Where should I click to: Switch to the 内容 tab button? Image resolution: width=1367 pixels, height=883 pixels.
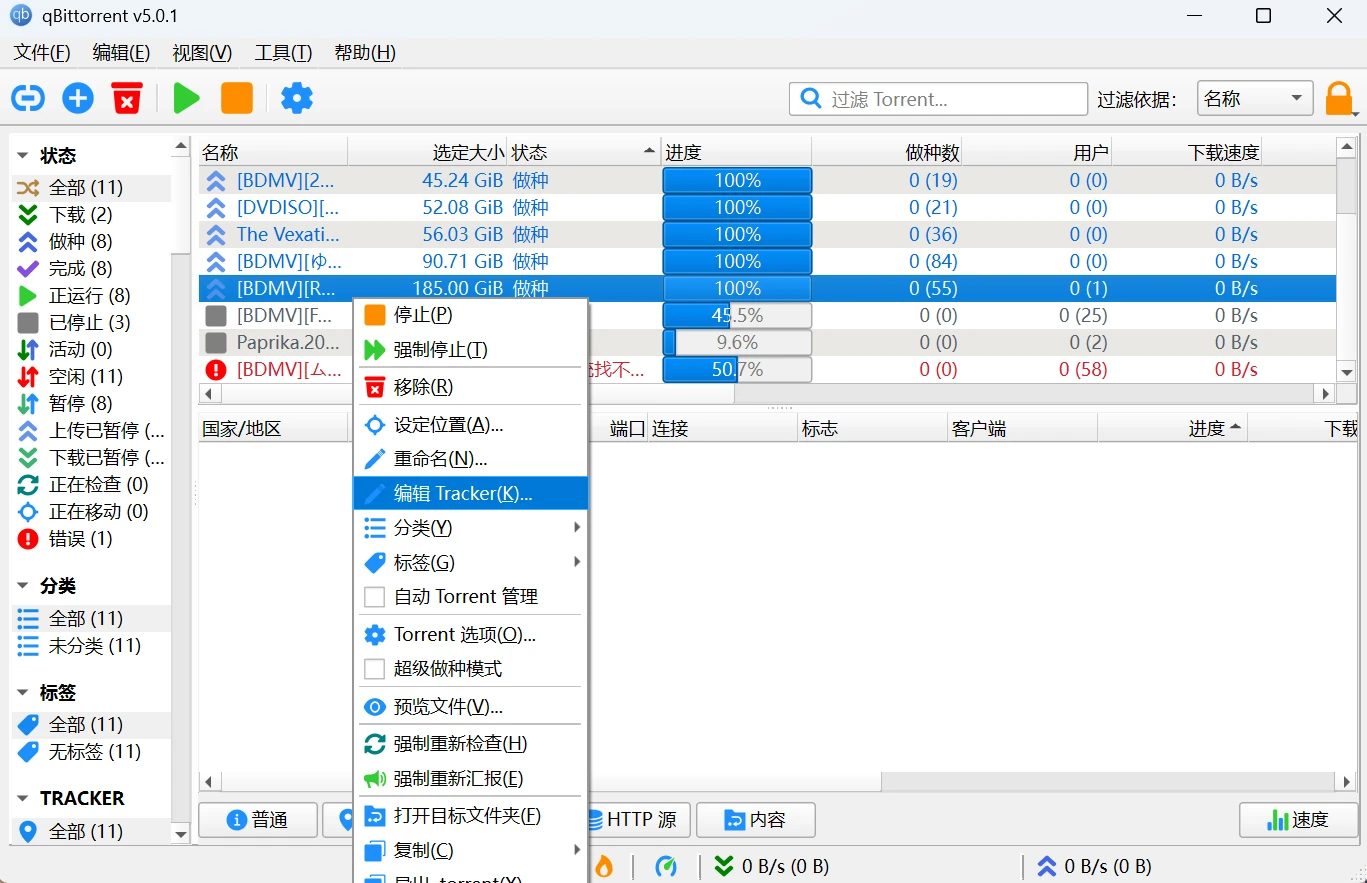pos(755,820)
